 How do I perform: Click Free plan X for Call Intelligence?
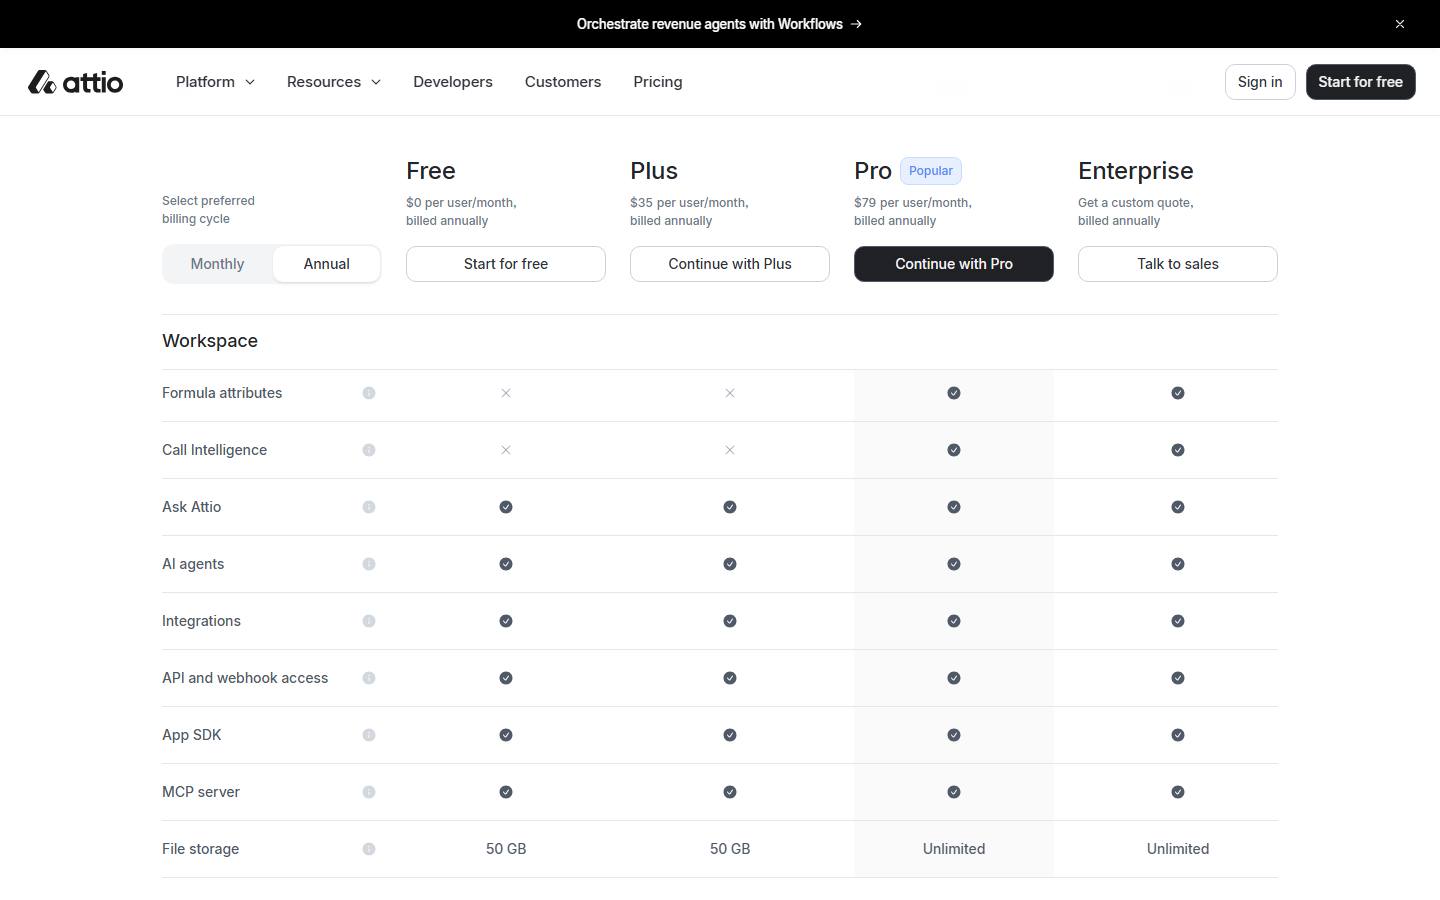[506, 450]
